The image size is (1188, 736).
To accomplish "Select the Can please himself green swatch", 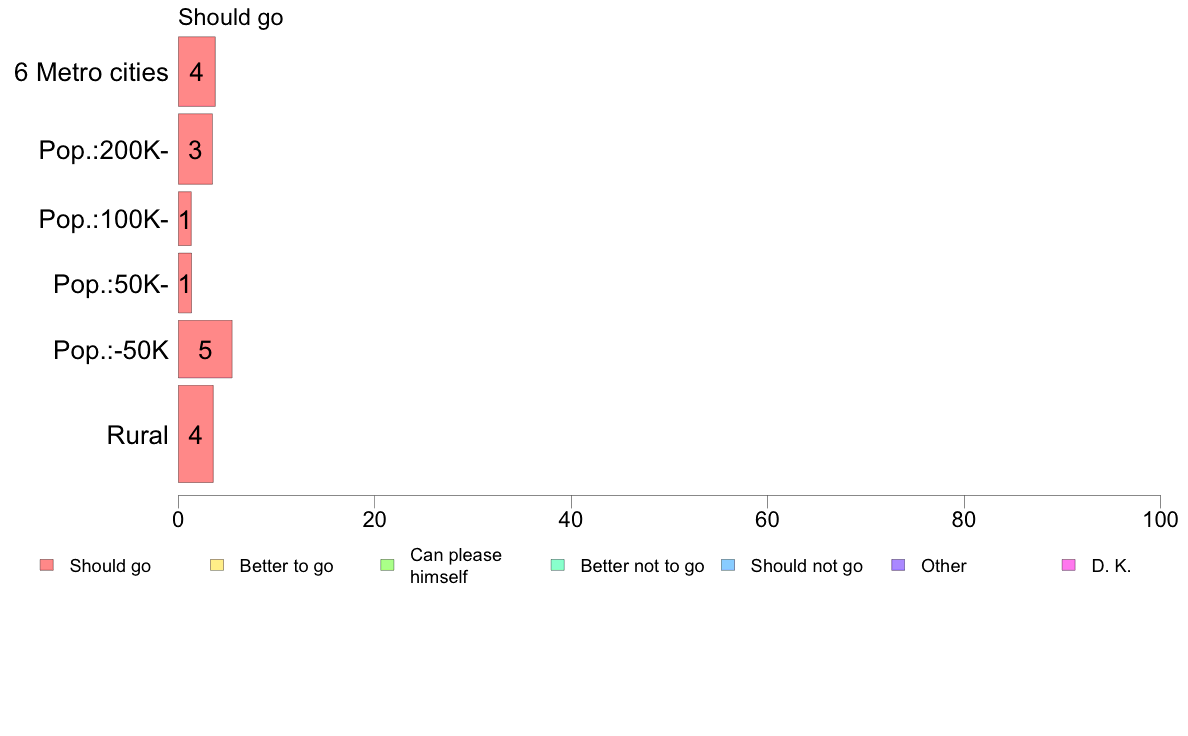I will [x=387, y=565].
